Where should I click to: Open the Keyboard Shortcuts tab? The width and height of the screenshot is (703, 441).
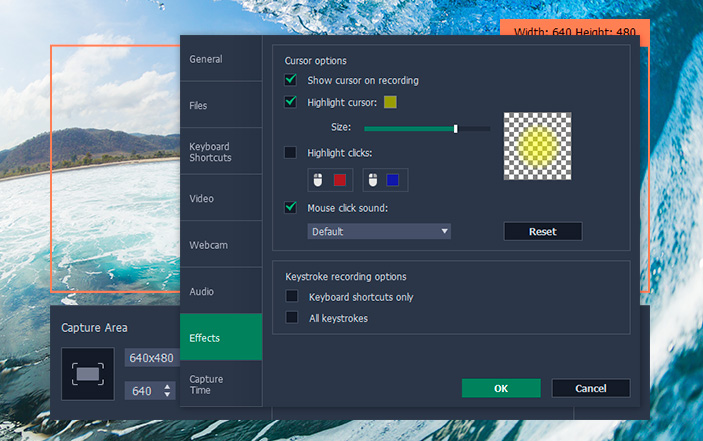click(x=221, y=152)
